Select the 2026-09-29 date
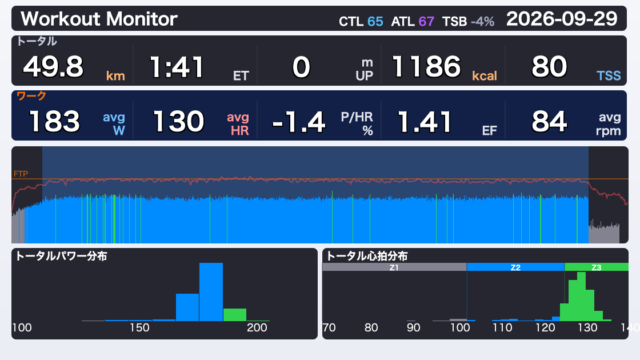This screenshot has height=360, width=640. click(562, 19)
